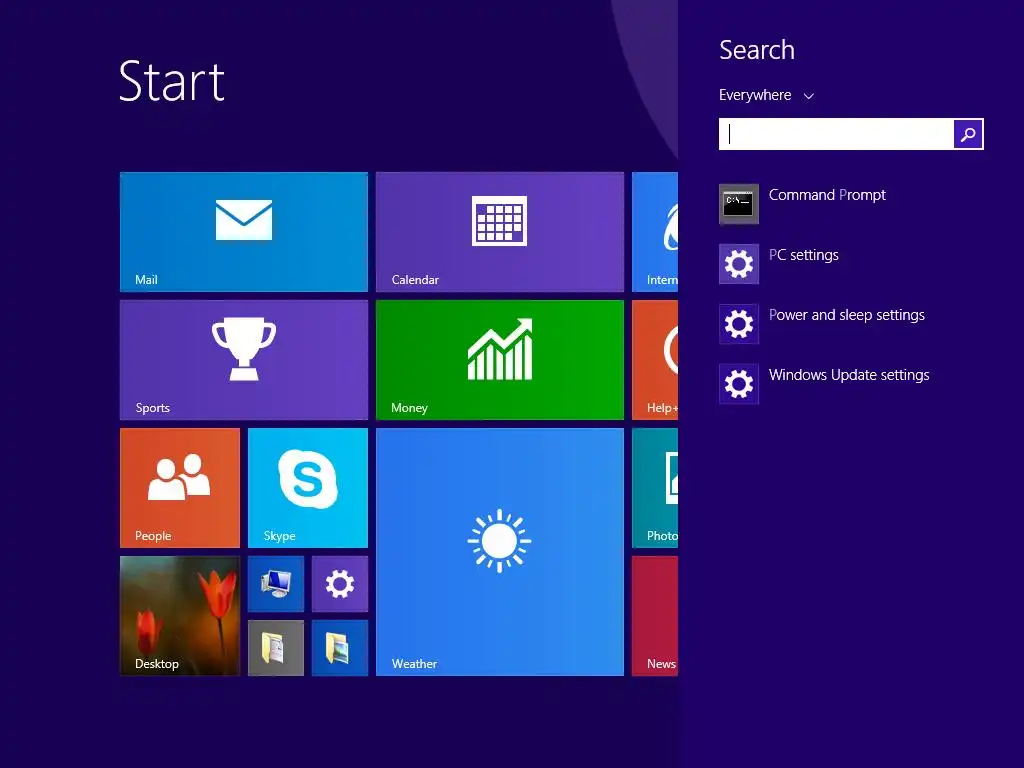Select Command Prompt search suggestion text
This screenshot has width=1024, height=768.
[x=827, y=195]
